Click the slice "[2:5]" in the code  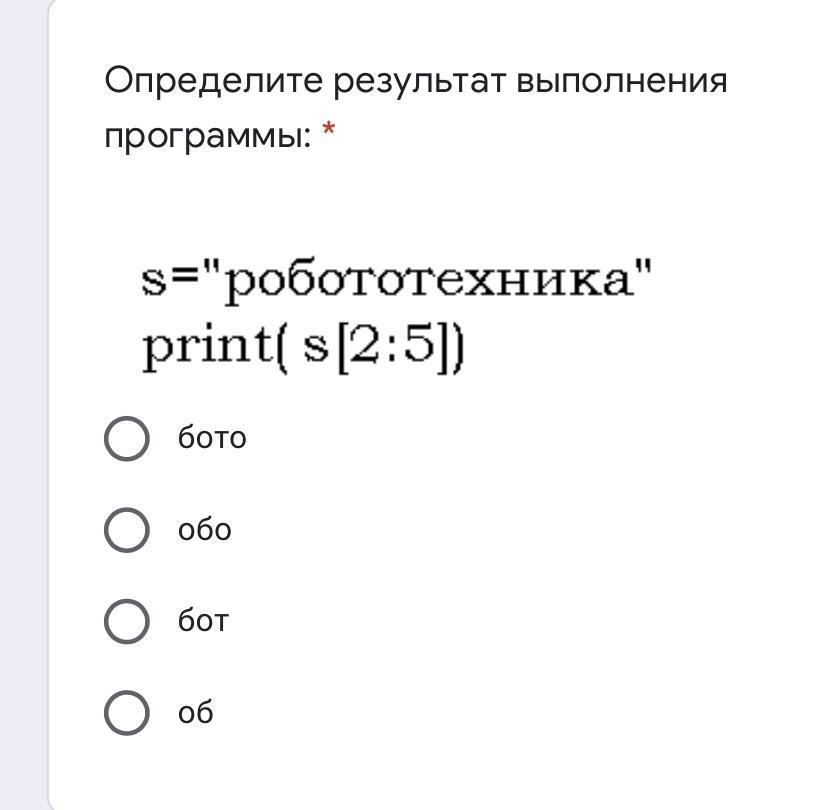(x=396, y=349)
